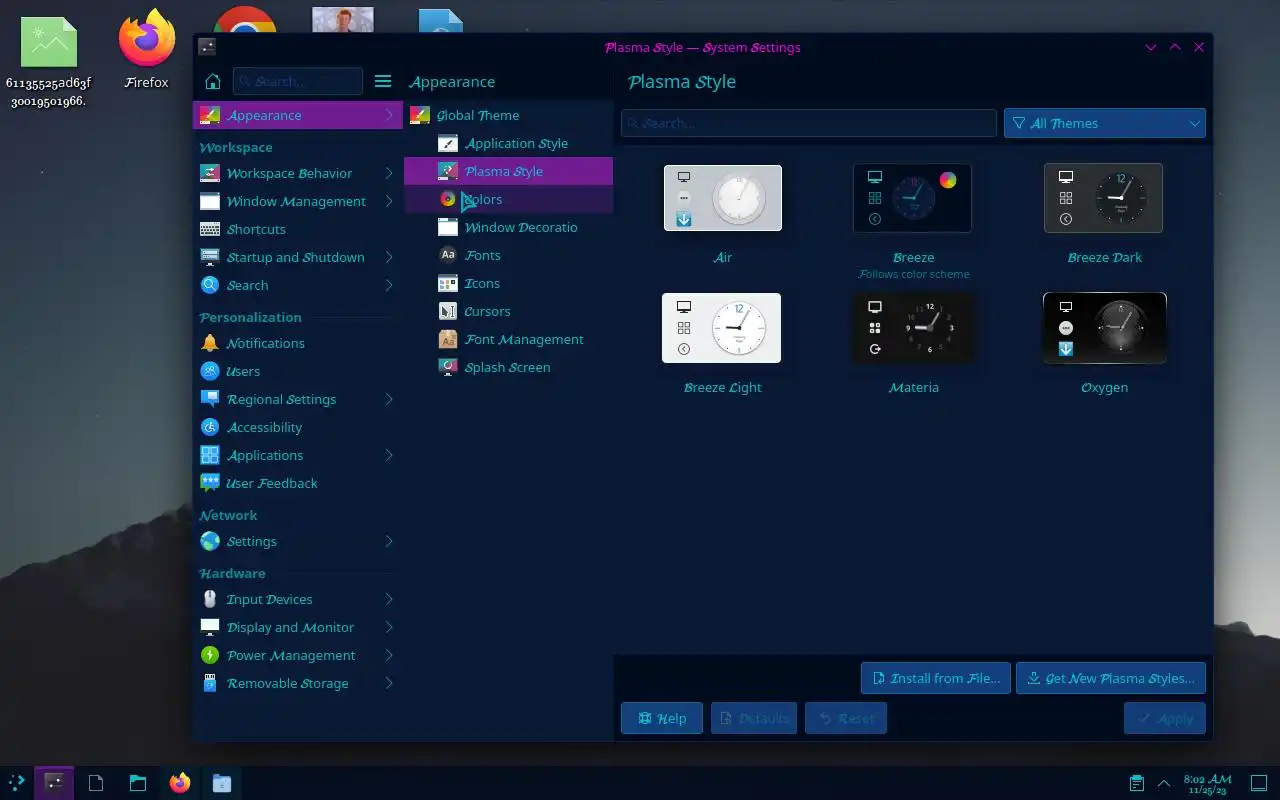Open the Icons settings page
The image size is (1280, 800).
pyautogui.click(x=508, y=283)
